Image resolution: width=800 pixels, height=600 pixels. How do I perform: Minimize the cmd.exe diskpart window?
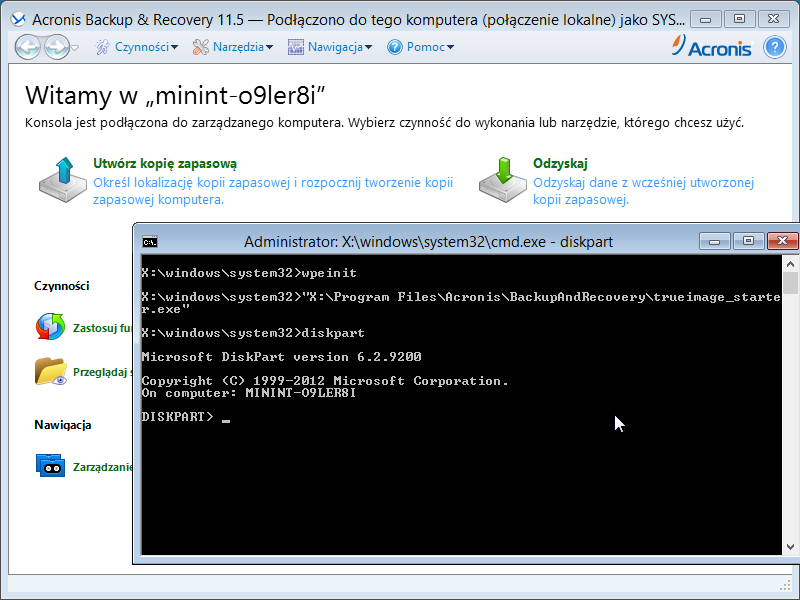(714, 241)
